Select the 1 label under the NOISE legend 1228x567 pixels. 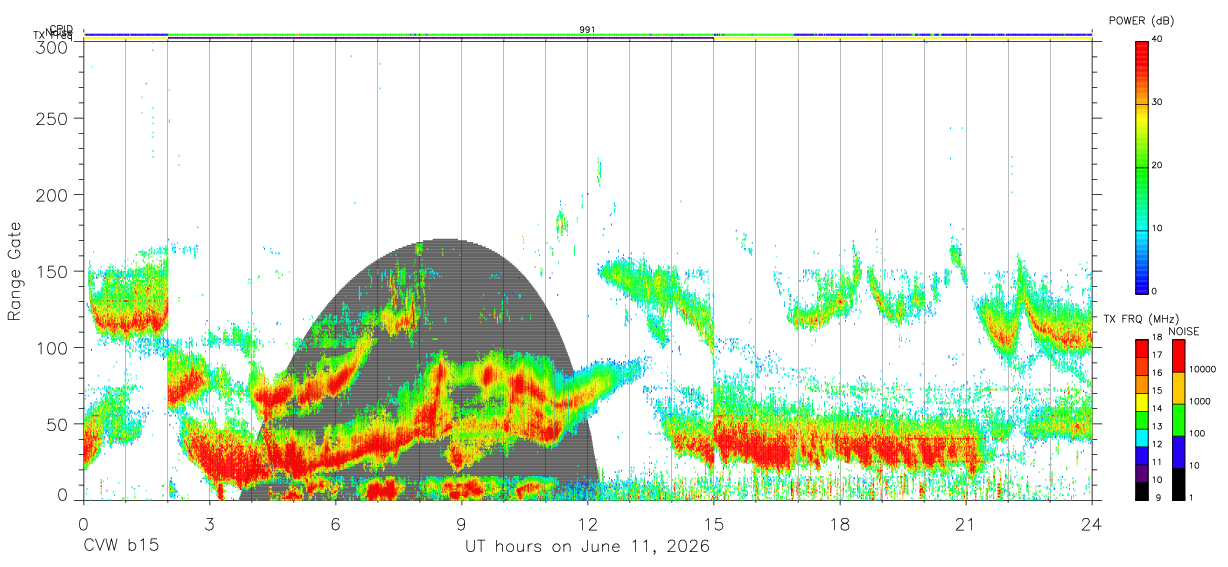point(1192,498)
